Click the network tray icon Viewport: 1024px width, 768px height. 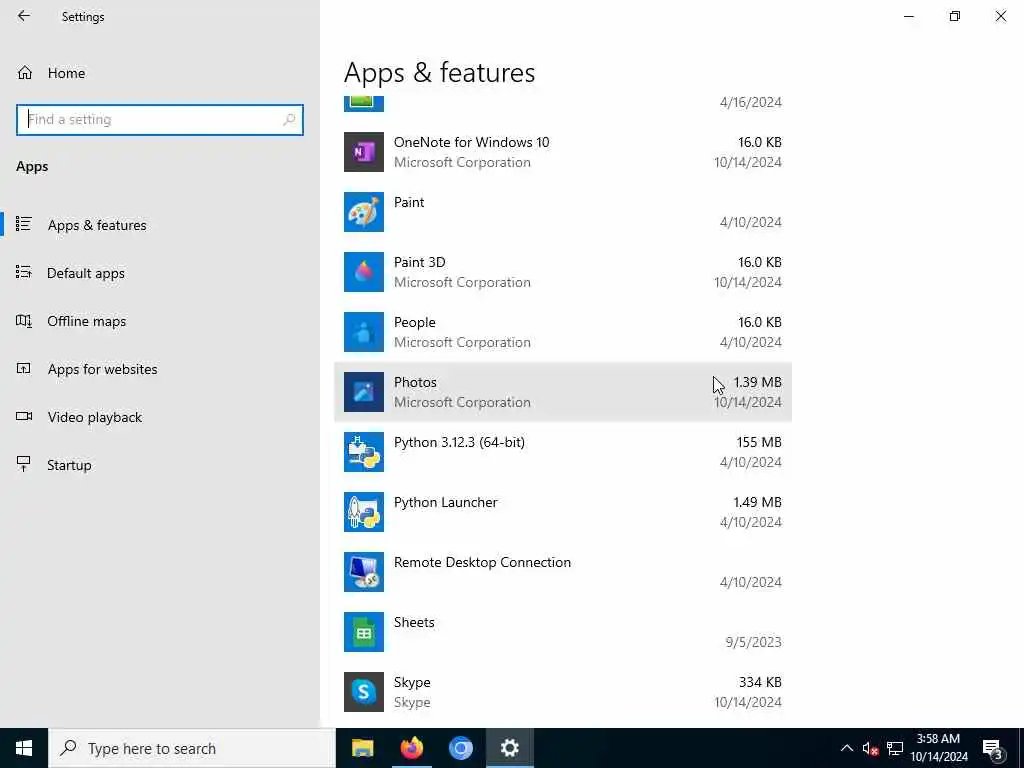coord(895,748)
